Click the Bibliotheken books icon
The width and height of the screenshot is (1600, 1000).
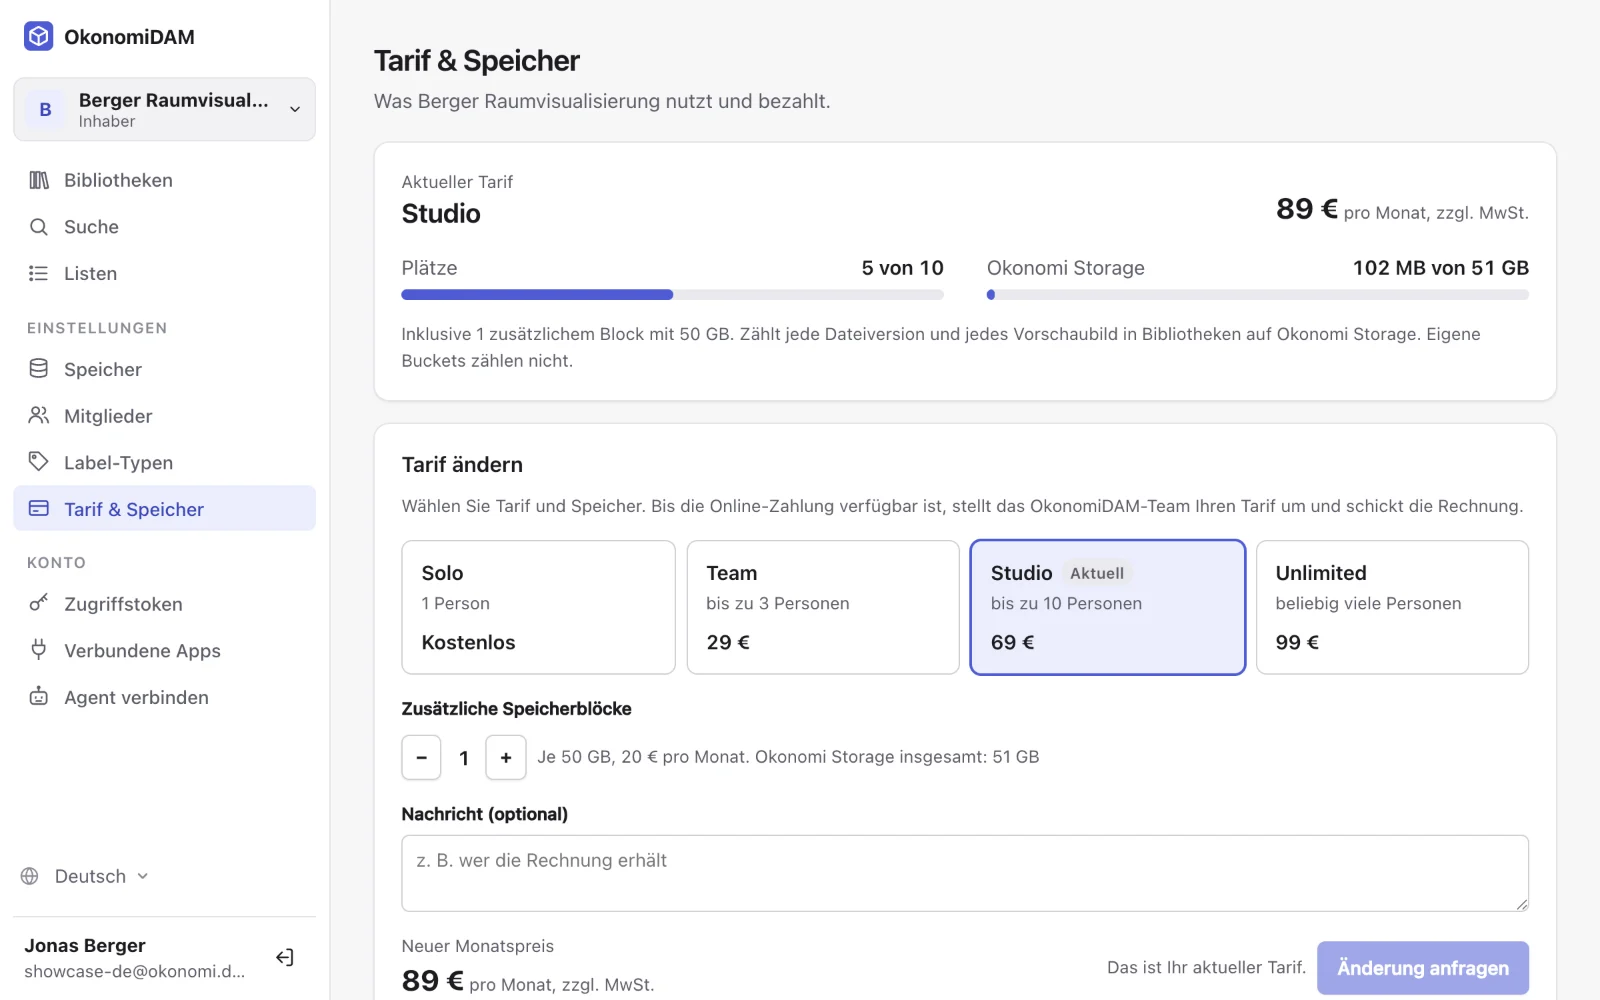[x=39, y=180]
